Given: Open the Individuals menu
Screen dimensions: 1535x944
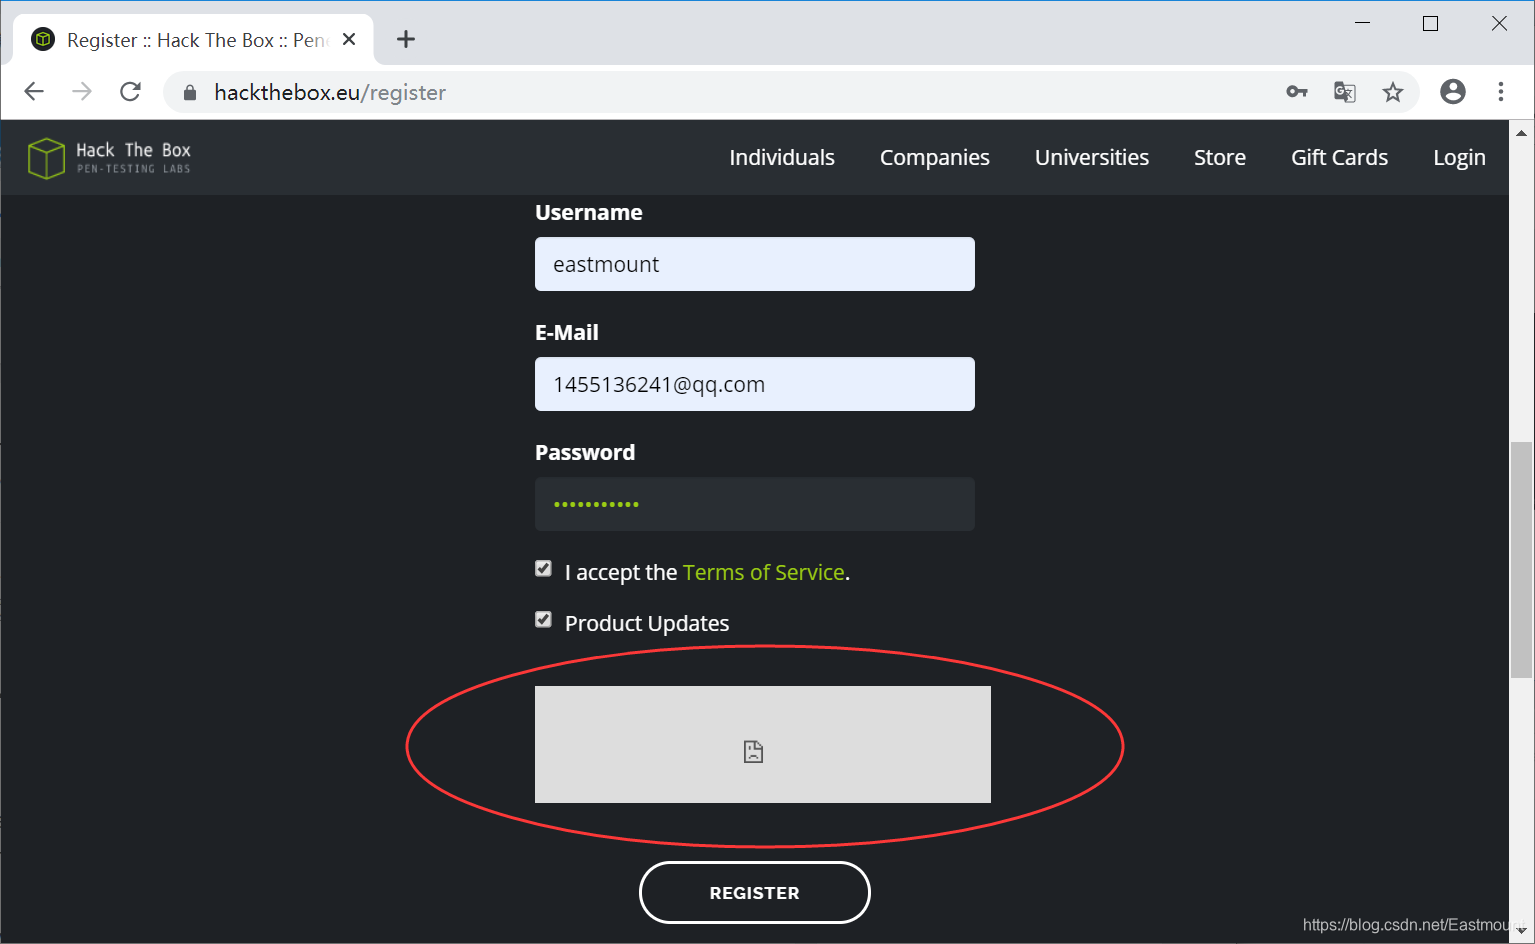Looking at the screenshot, I should (x=782, y=157).
